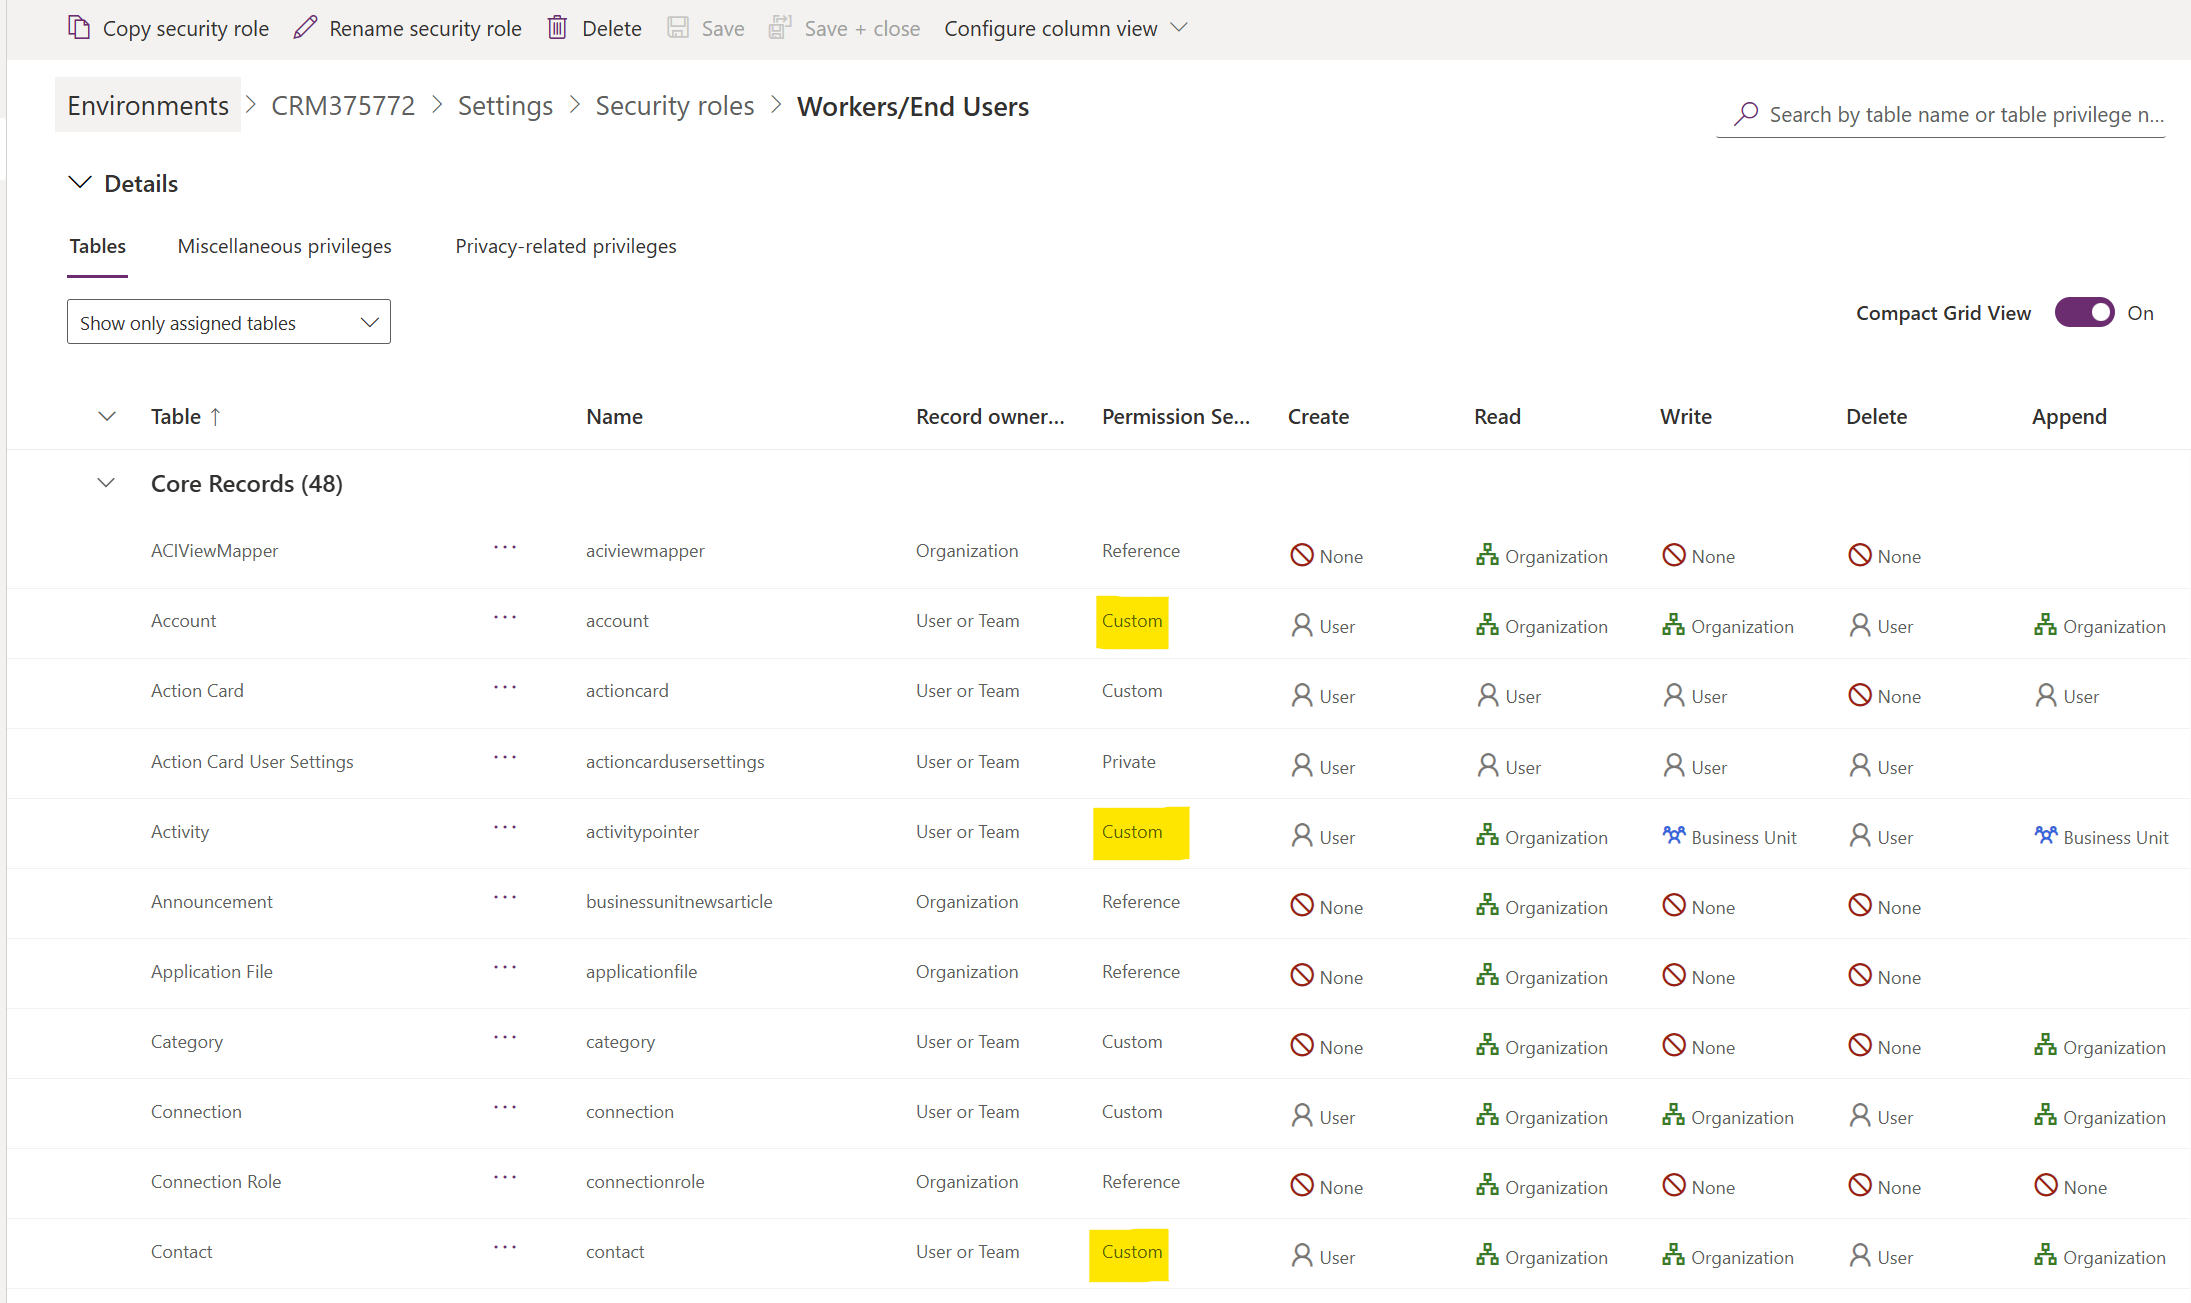Viewport: 2191px width, 1303px height.
Task: Click the search magnifier icon
Action: (x=1745, y=113)
